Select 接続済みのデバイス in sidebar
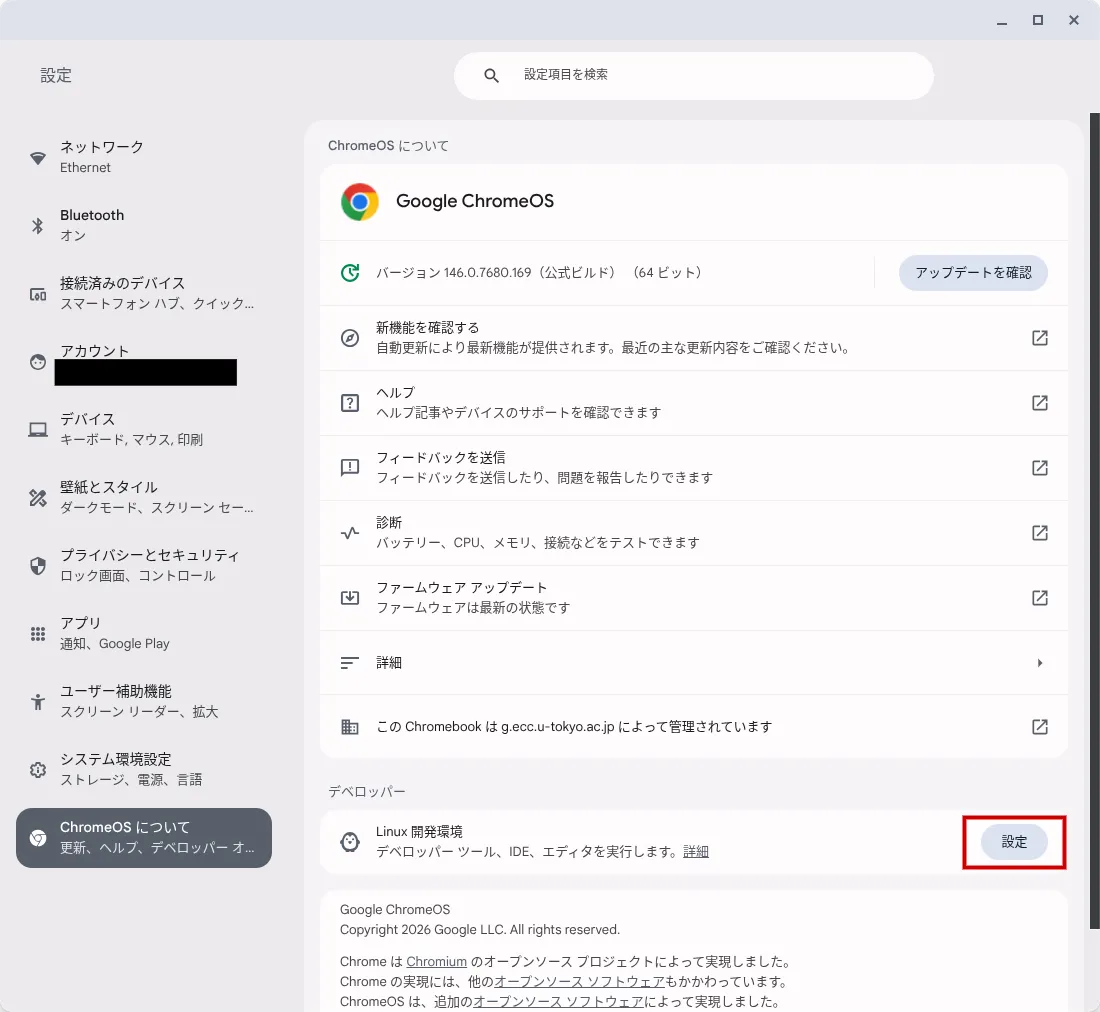 (x=144, y=293)
